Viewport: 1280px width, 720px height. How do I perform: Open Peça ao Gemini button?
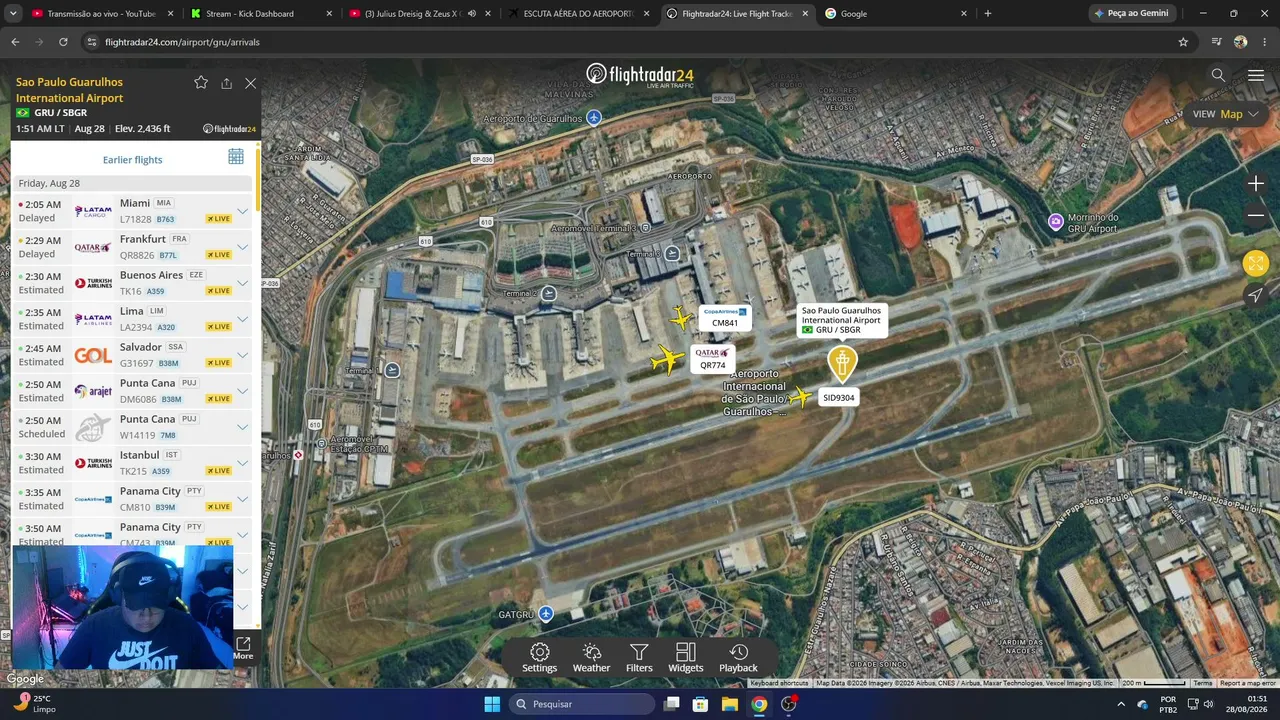click(x=1131, y=14)
